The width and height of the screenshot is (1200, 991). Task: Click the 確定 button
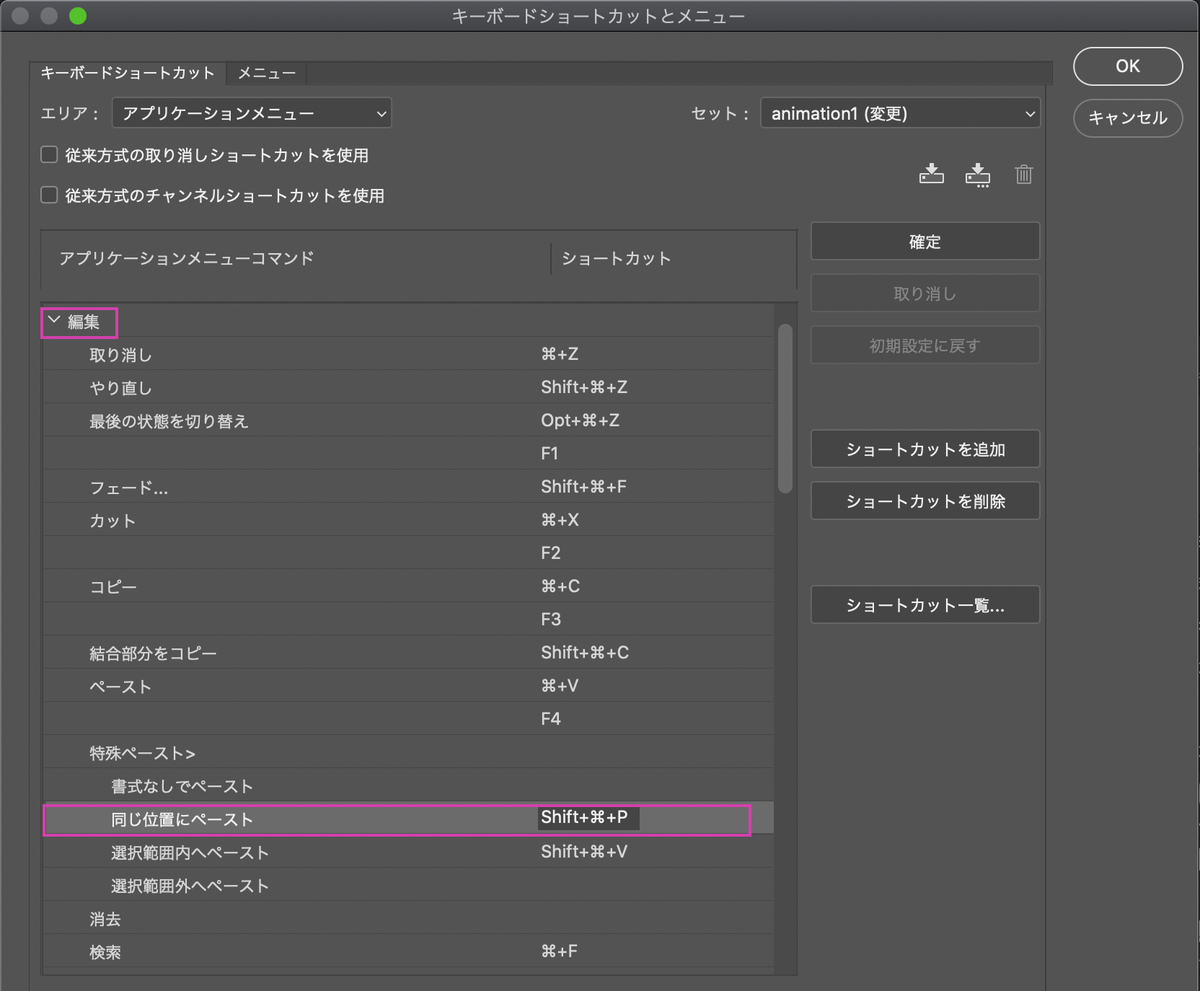(925, 241)
